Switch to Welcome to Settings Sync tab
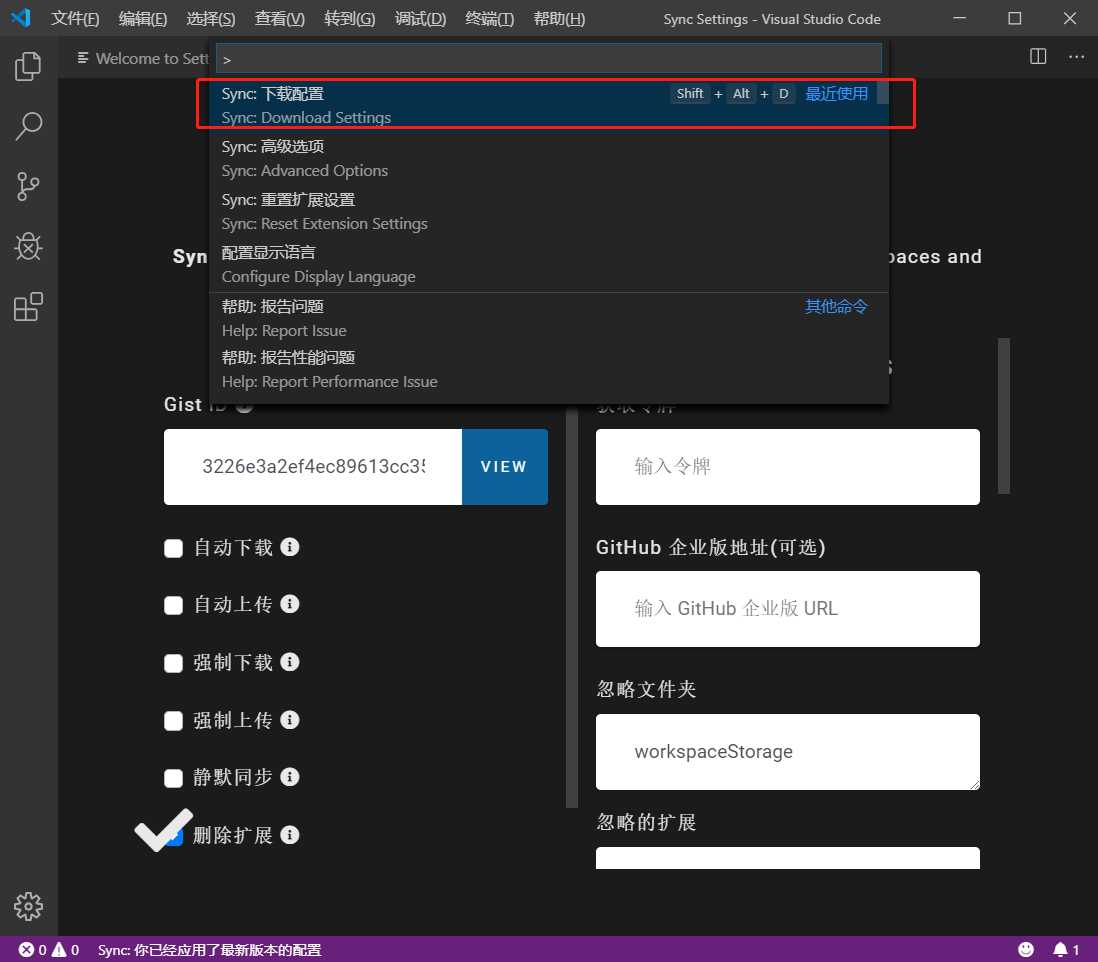The image size is (1098, 962). (x=142, y=58)
